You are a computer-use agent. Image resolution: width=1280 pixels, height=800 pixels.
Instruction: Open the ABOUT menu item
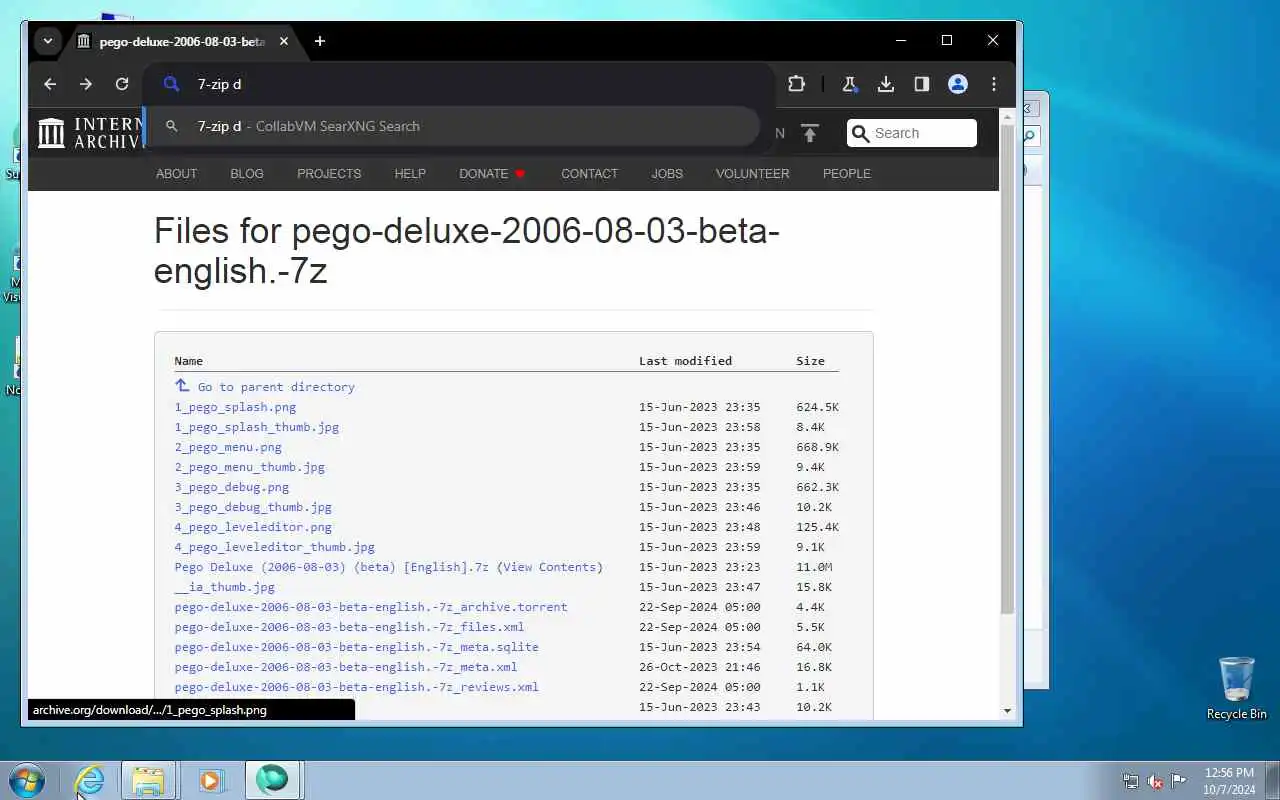click(x=176, y=174)
